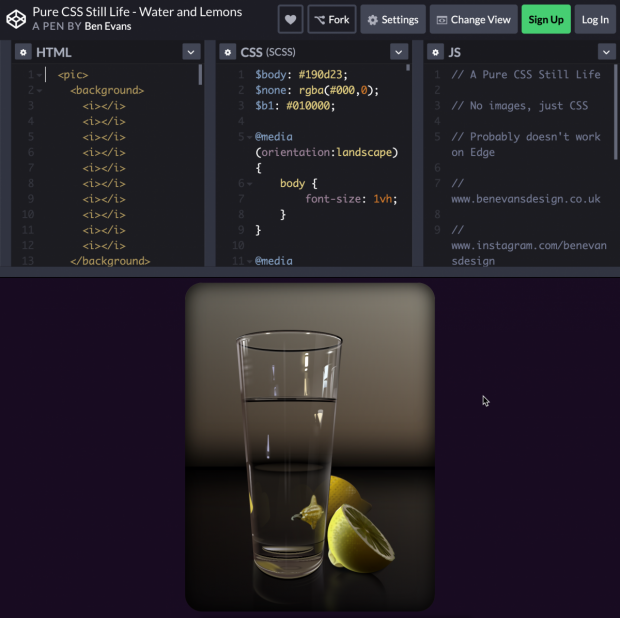Click the 'www.instagram.com/benevan' comment line
This screenshot has height=618, width=620.
pyautogui.click(x=529, y=246)
